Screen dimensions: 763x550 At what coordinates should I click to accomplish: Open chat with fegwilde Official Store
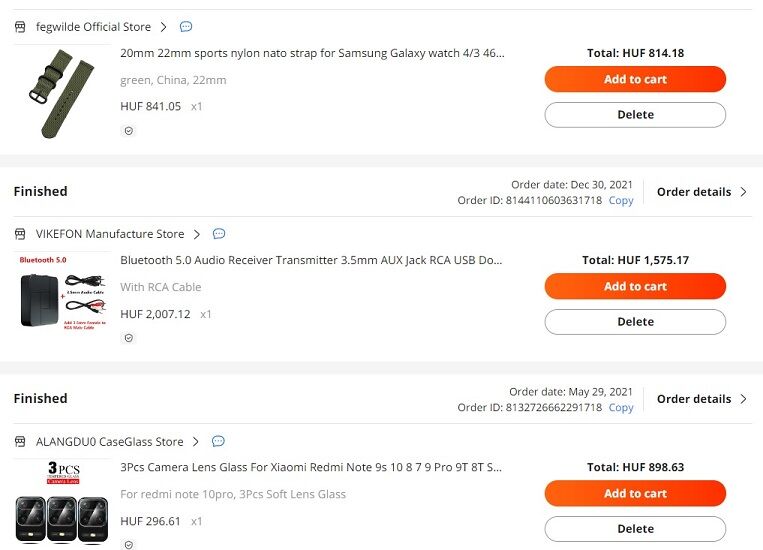[x=186, y=26]
